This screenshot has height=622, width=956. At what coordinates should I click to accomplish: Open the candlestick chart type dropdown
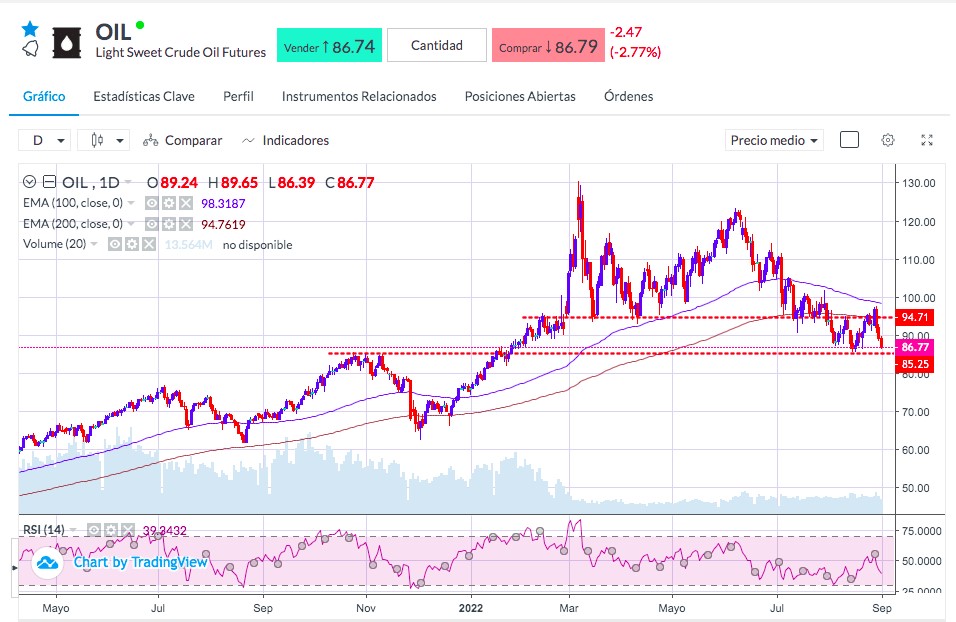104,140
